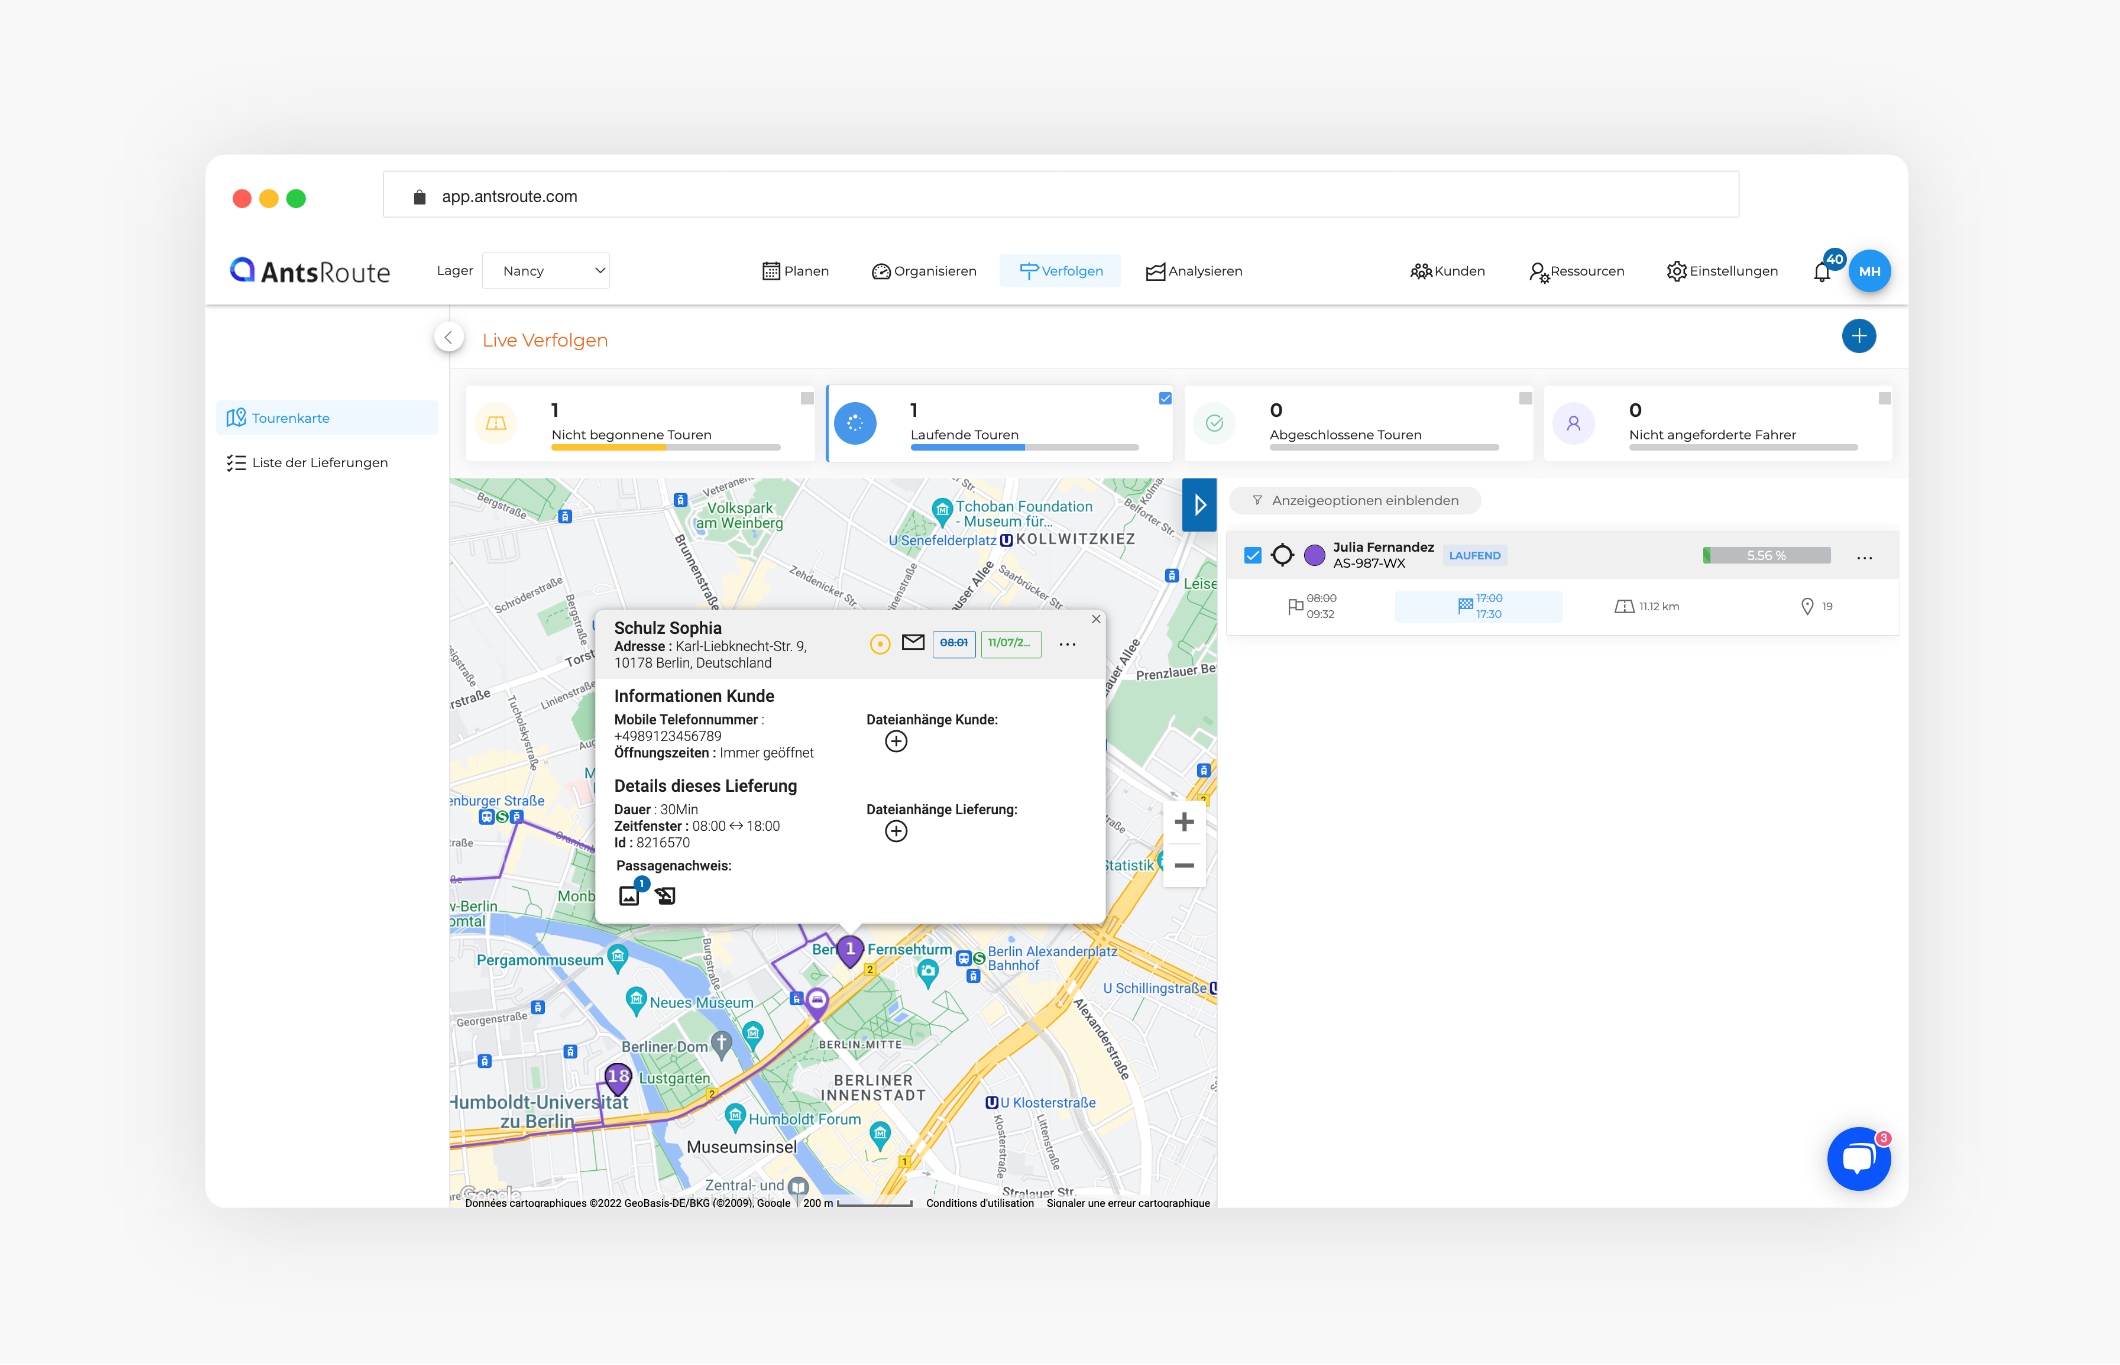Click the LAUFEND status badge
The height and width of the screenshot is (1365, 2120).
(1474, 556)
